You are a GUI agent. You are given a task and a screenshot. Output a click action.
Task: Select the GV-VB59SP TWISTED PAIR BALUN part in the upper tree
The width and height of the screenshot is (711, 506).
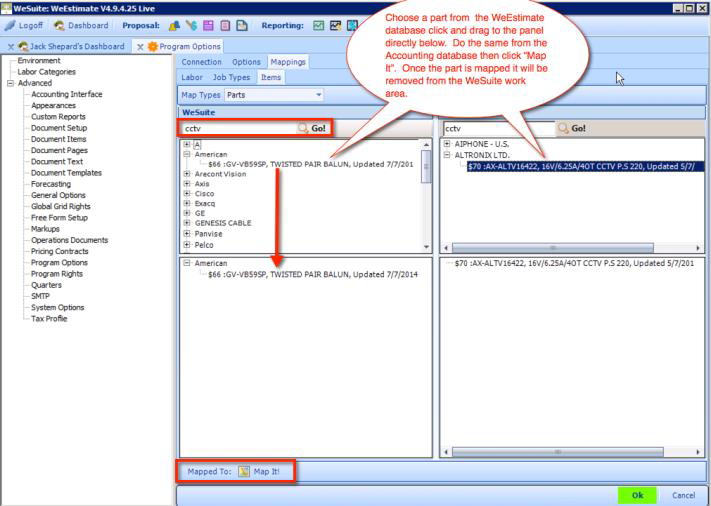(x=311, y=164)
